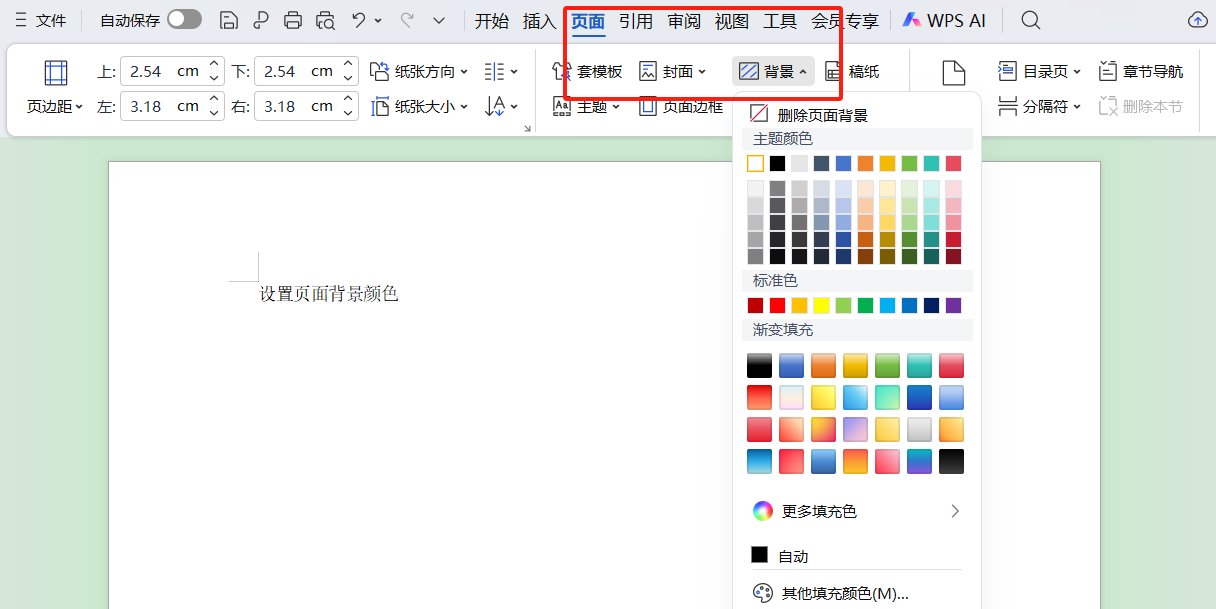This screenshot has width=1216, height=609.
Task: Open the 目录页 dropdown
Action: [x=1040, y=71]
